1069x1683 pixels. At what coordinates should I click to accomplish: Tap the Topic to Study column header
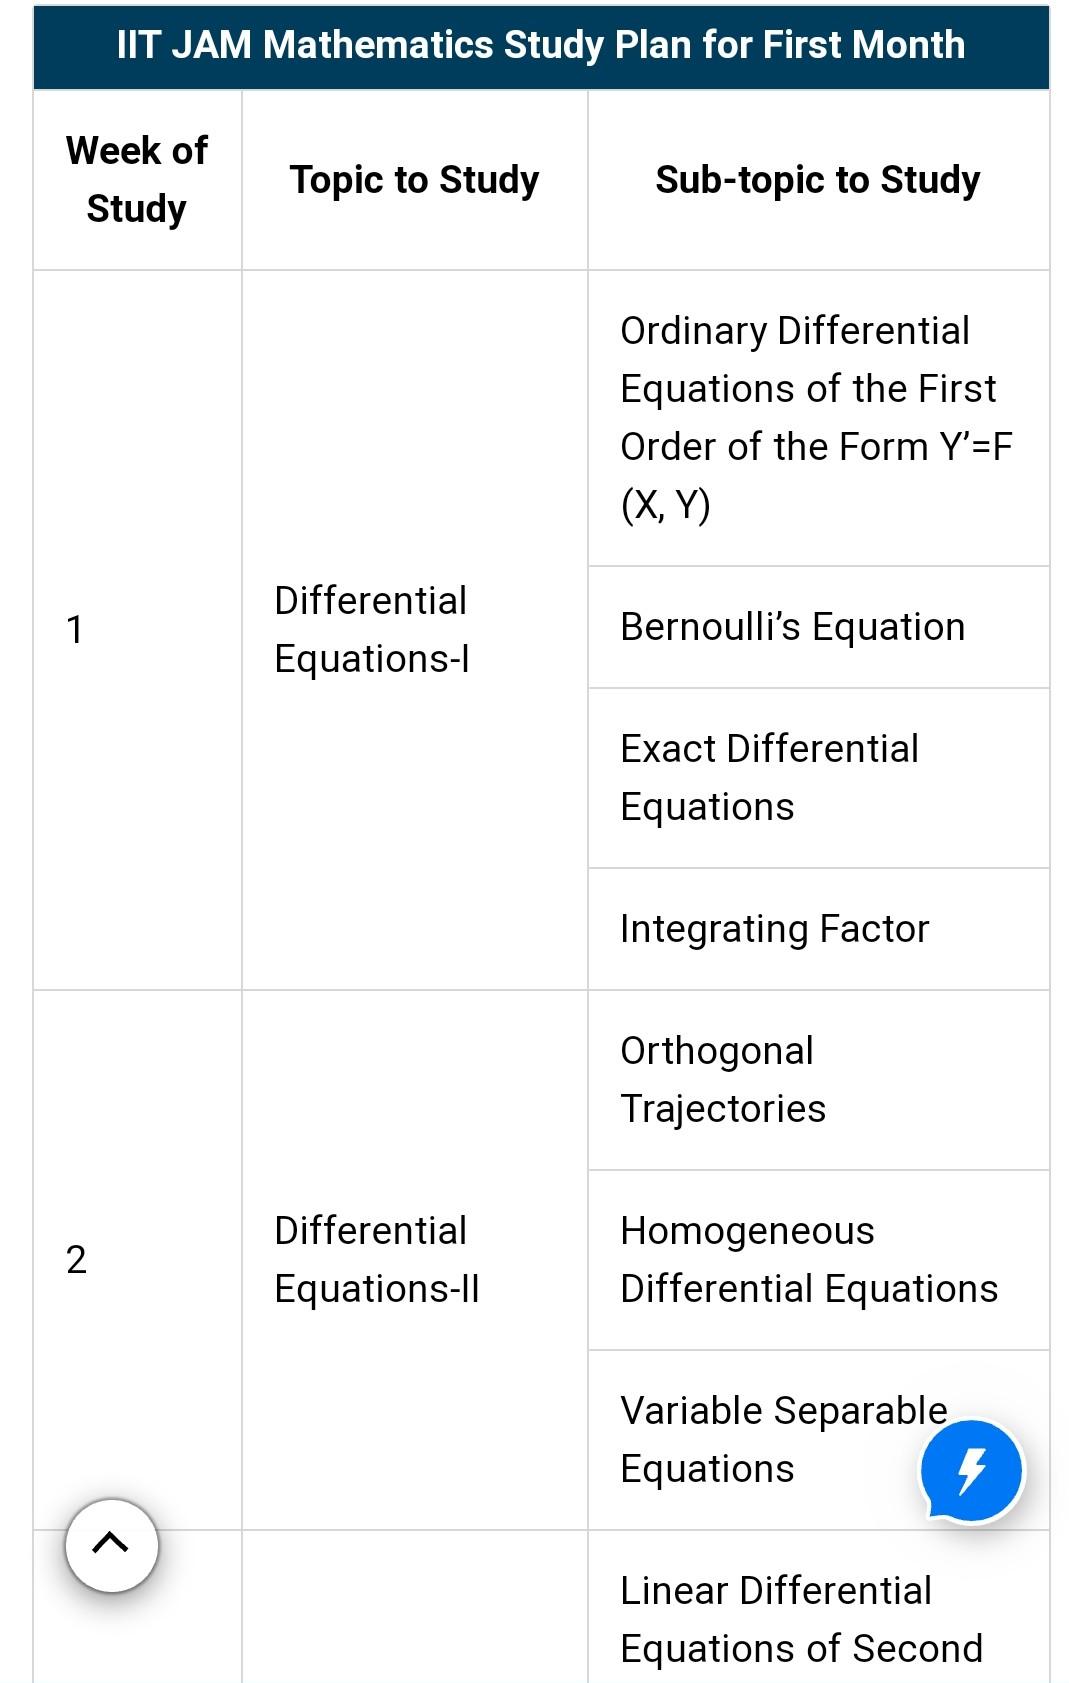pos(414,180)
